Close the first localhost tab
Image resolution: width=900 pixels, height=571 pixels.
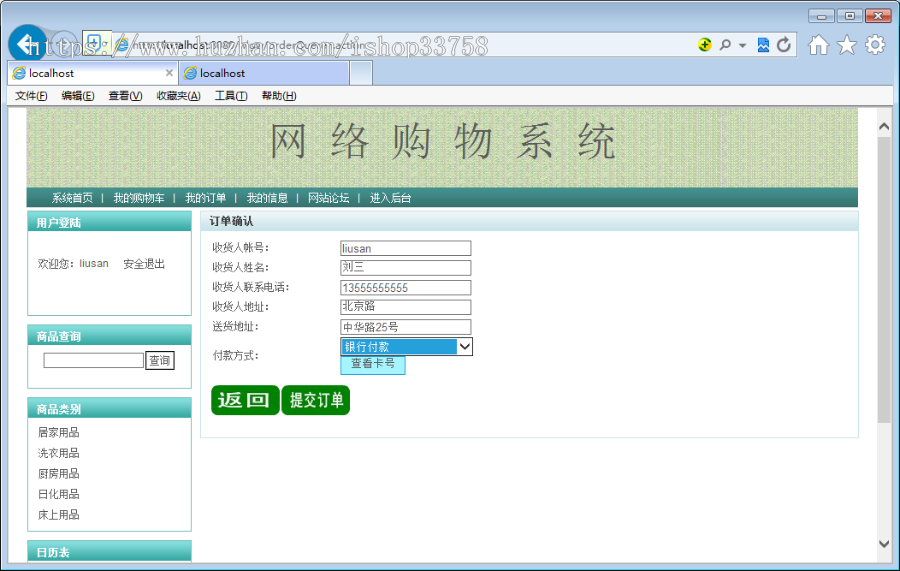point(169,73)
